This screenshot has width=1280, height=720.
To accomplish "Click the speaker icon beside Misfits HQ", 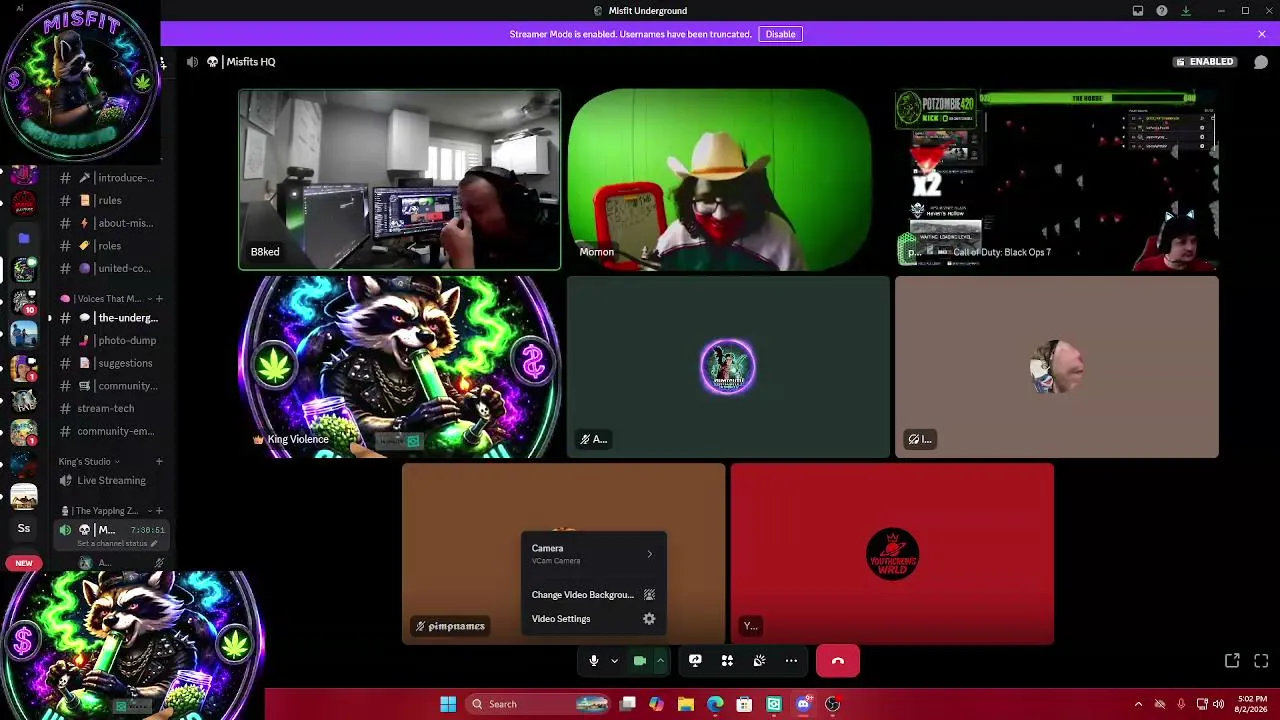I will pyautogui.click(x=192, y=62).
